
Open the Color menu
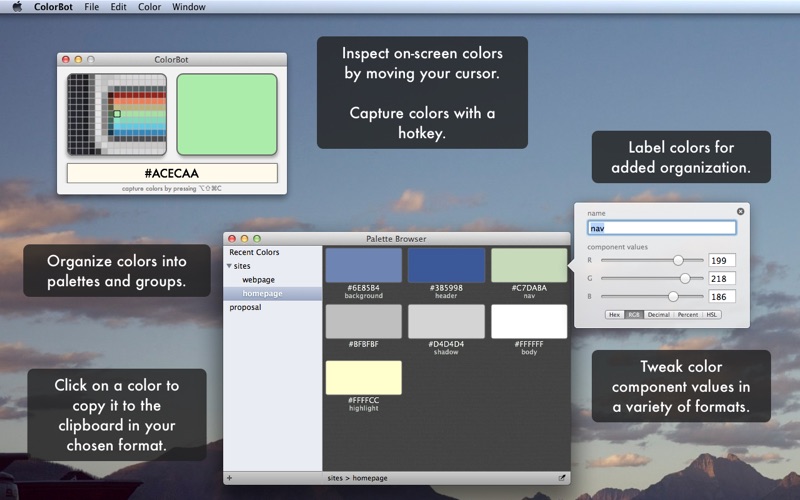[149, 7]
